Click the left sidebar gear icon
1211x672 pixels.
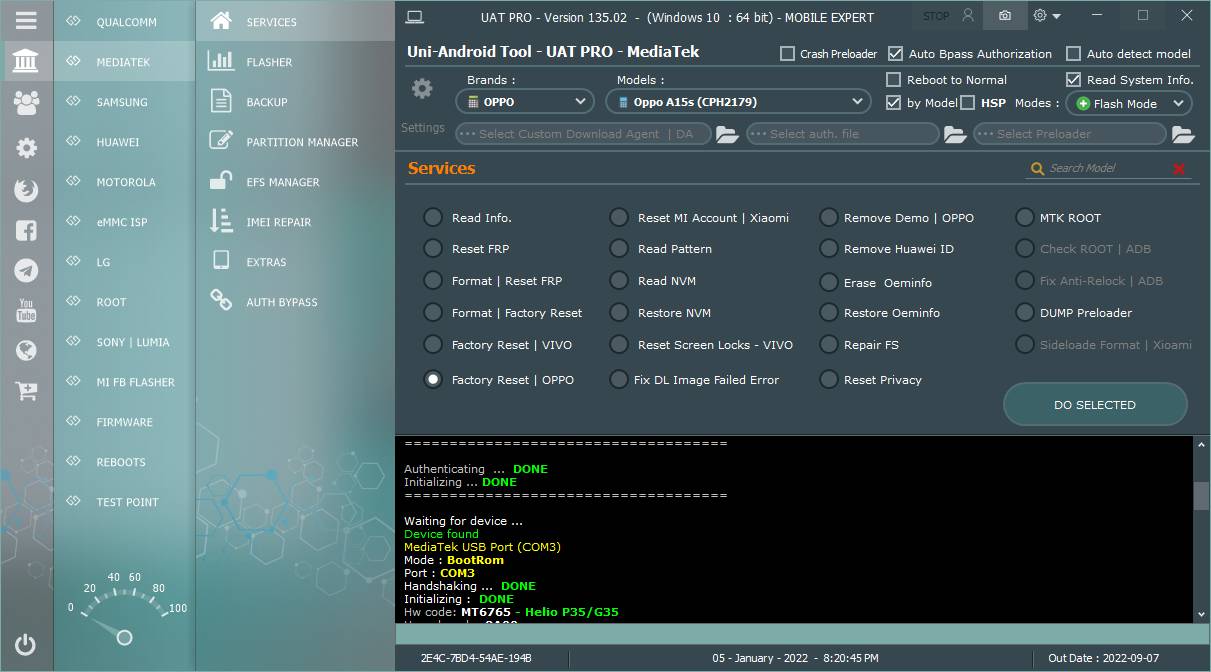[x=26, y=148]
